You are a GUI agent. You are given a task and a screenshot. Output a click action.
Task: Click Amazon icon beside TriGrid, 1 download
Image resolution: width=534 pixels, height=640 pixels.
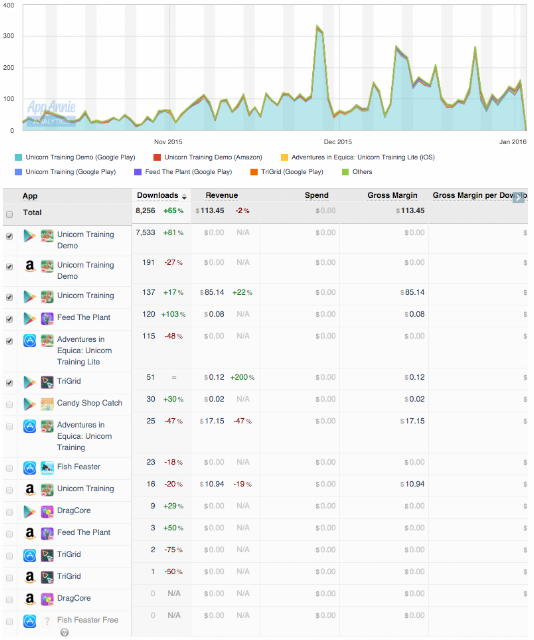click(x=29, y=577)
